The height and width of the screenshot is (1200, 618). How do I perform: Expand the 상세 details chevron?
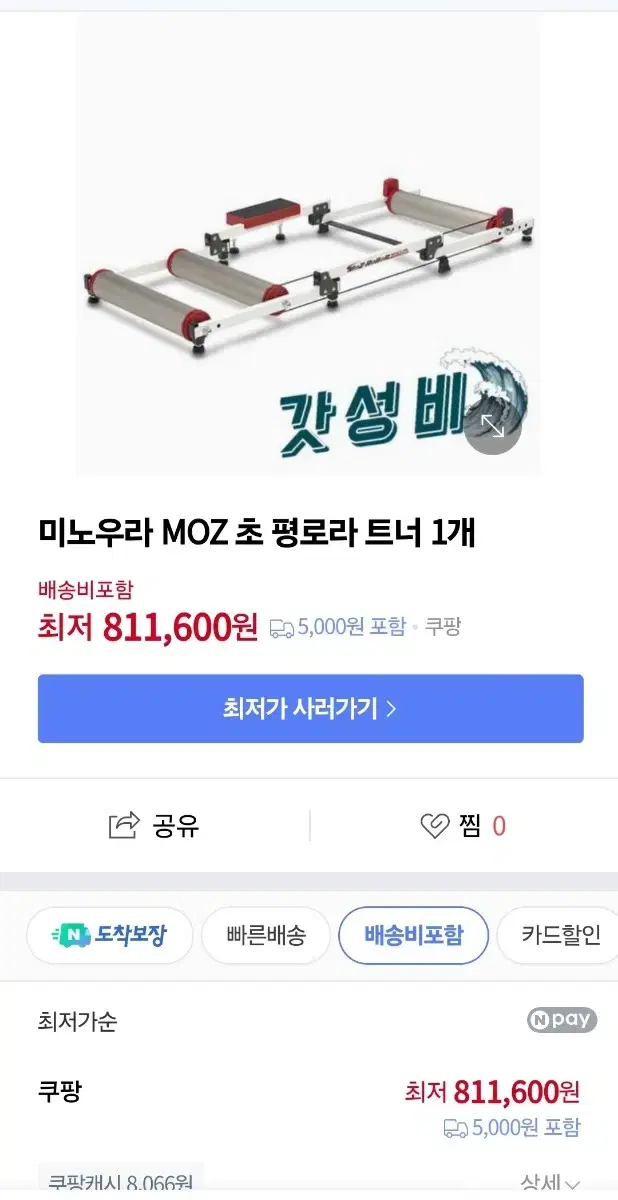point(571,1184)
